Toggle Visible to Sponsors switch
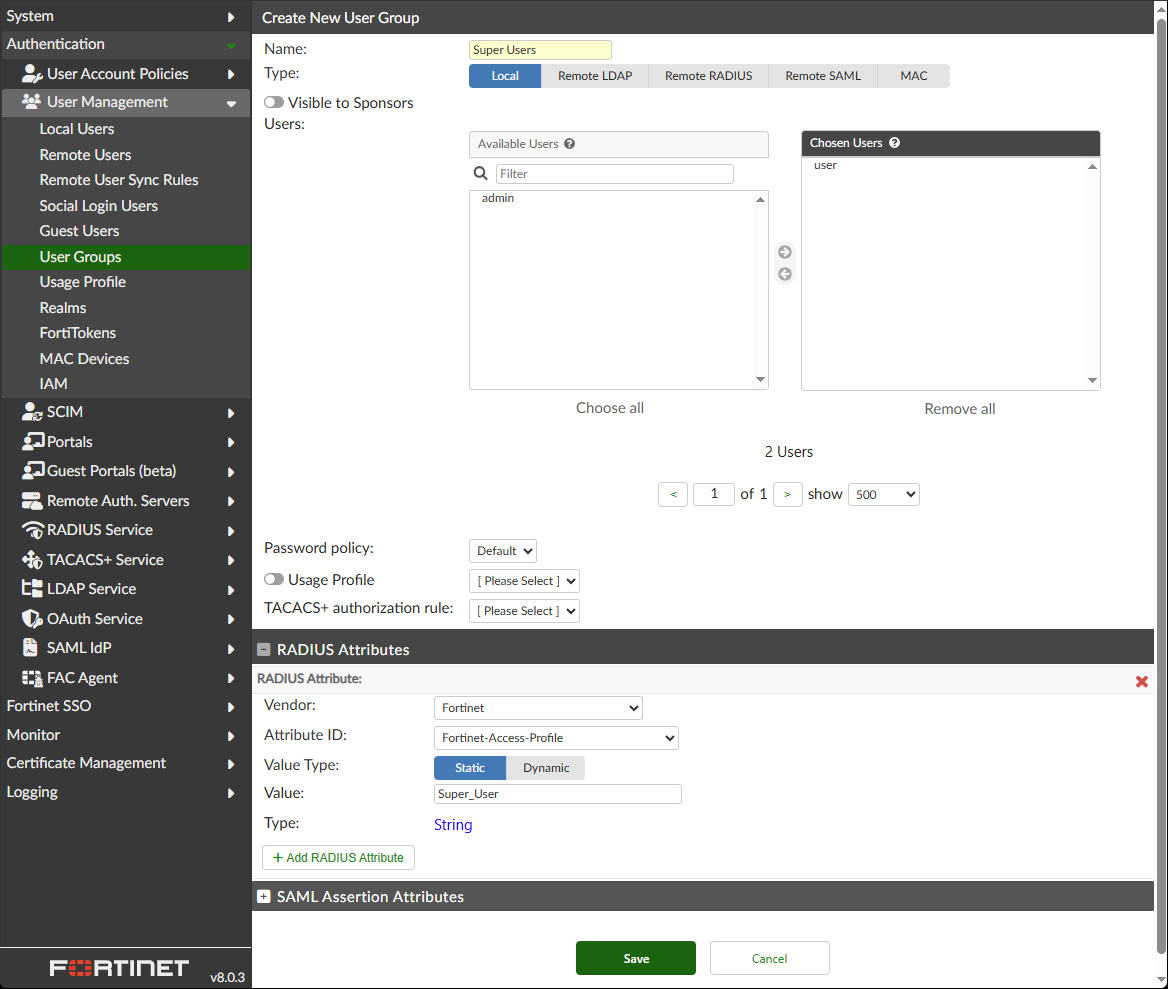The width and height of the screenshot is (1169, 989). tap(274, 102)
